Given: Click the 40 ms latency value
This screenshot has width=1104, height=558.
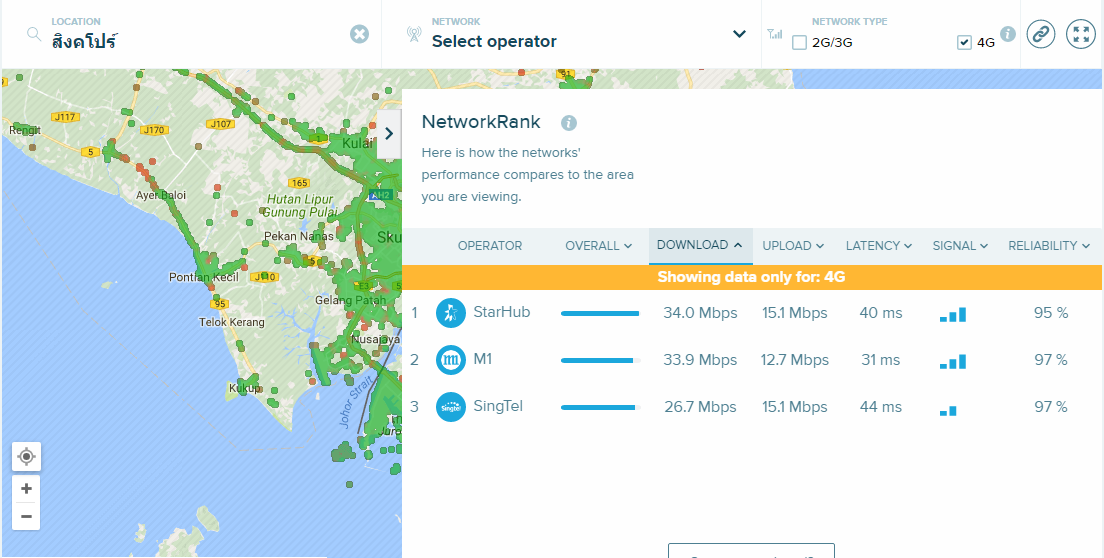Looking at the screenshot, I should click(880, 313).
